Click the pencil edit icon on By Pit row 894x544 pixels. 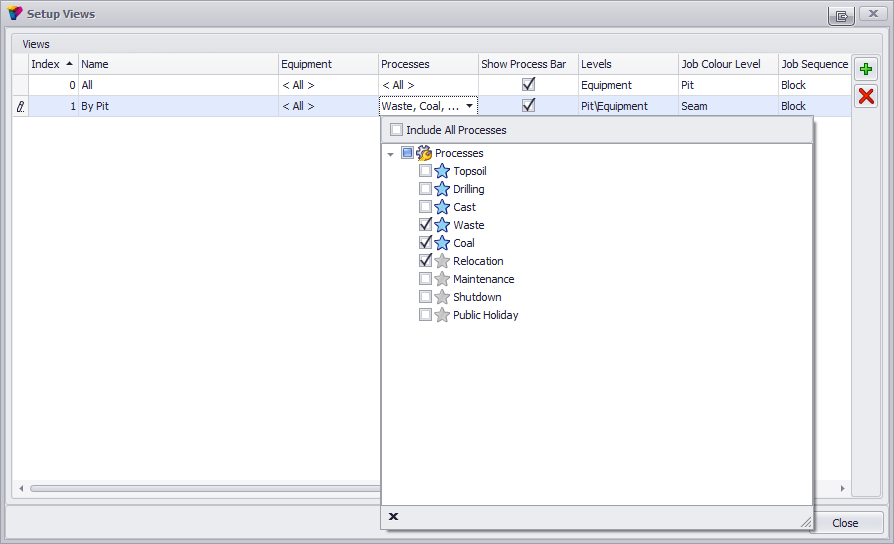click(21, 106)
